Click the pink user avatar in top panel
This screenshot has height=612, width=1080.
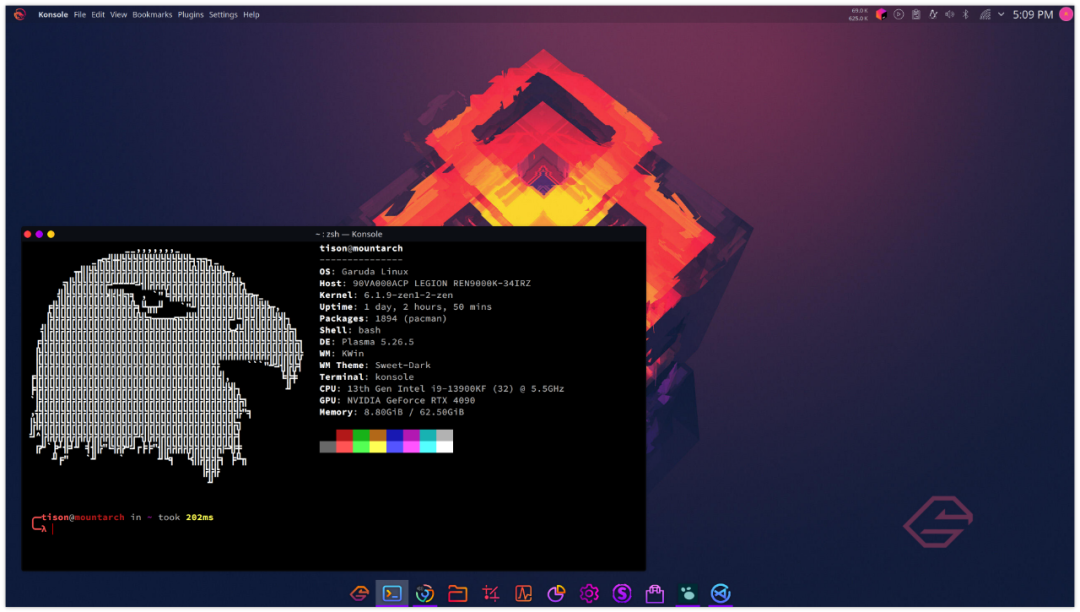point(1066,14)
